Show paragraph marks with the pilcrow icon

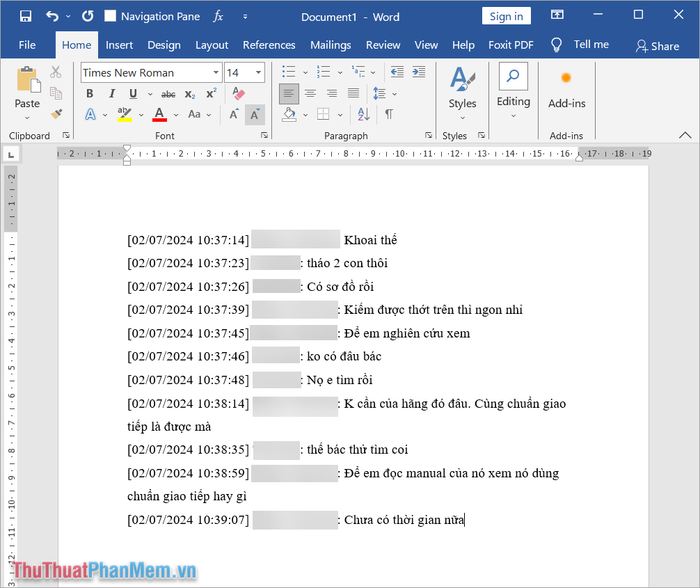pos(388,114)
